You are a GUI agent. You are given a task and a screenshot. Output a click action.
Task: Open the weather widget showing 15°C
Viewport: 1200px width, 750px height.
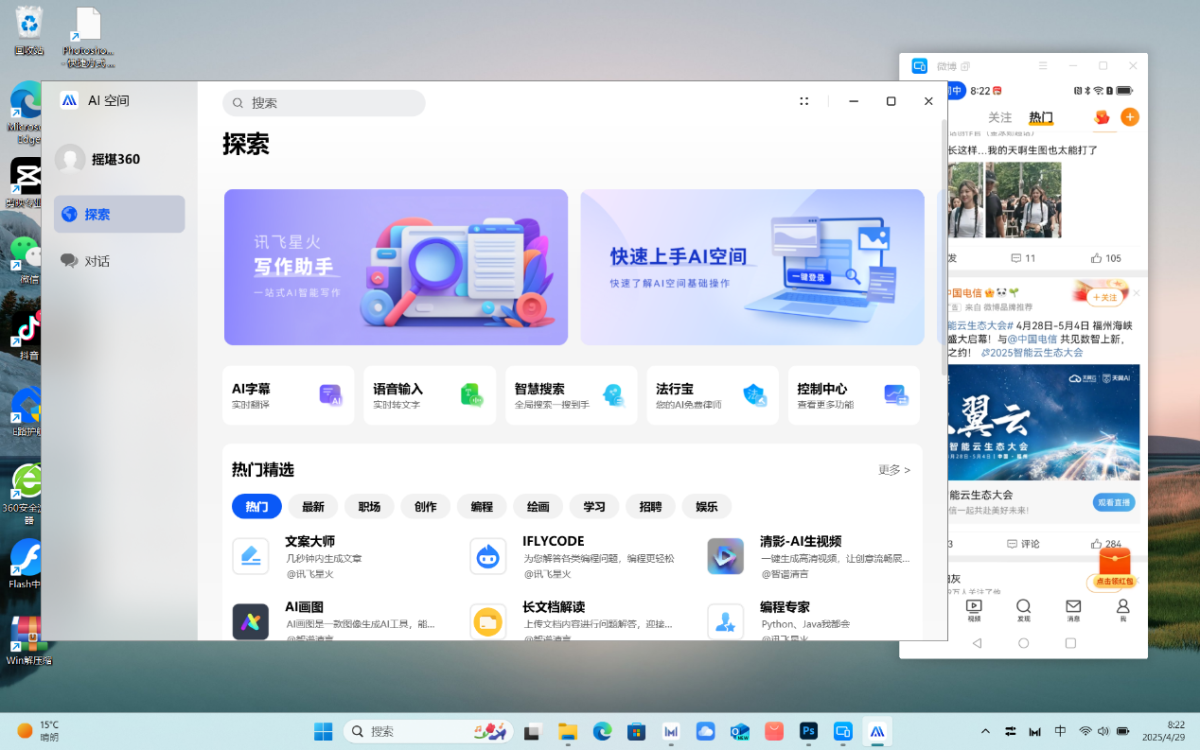pos(38,731)
